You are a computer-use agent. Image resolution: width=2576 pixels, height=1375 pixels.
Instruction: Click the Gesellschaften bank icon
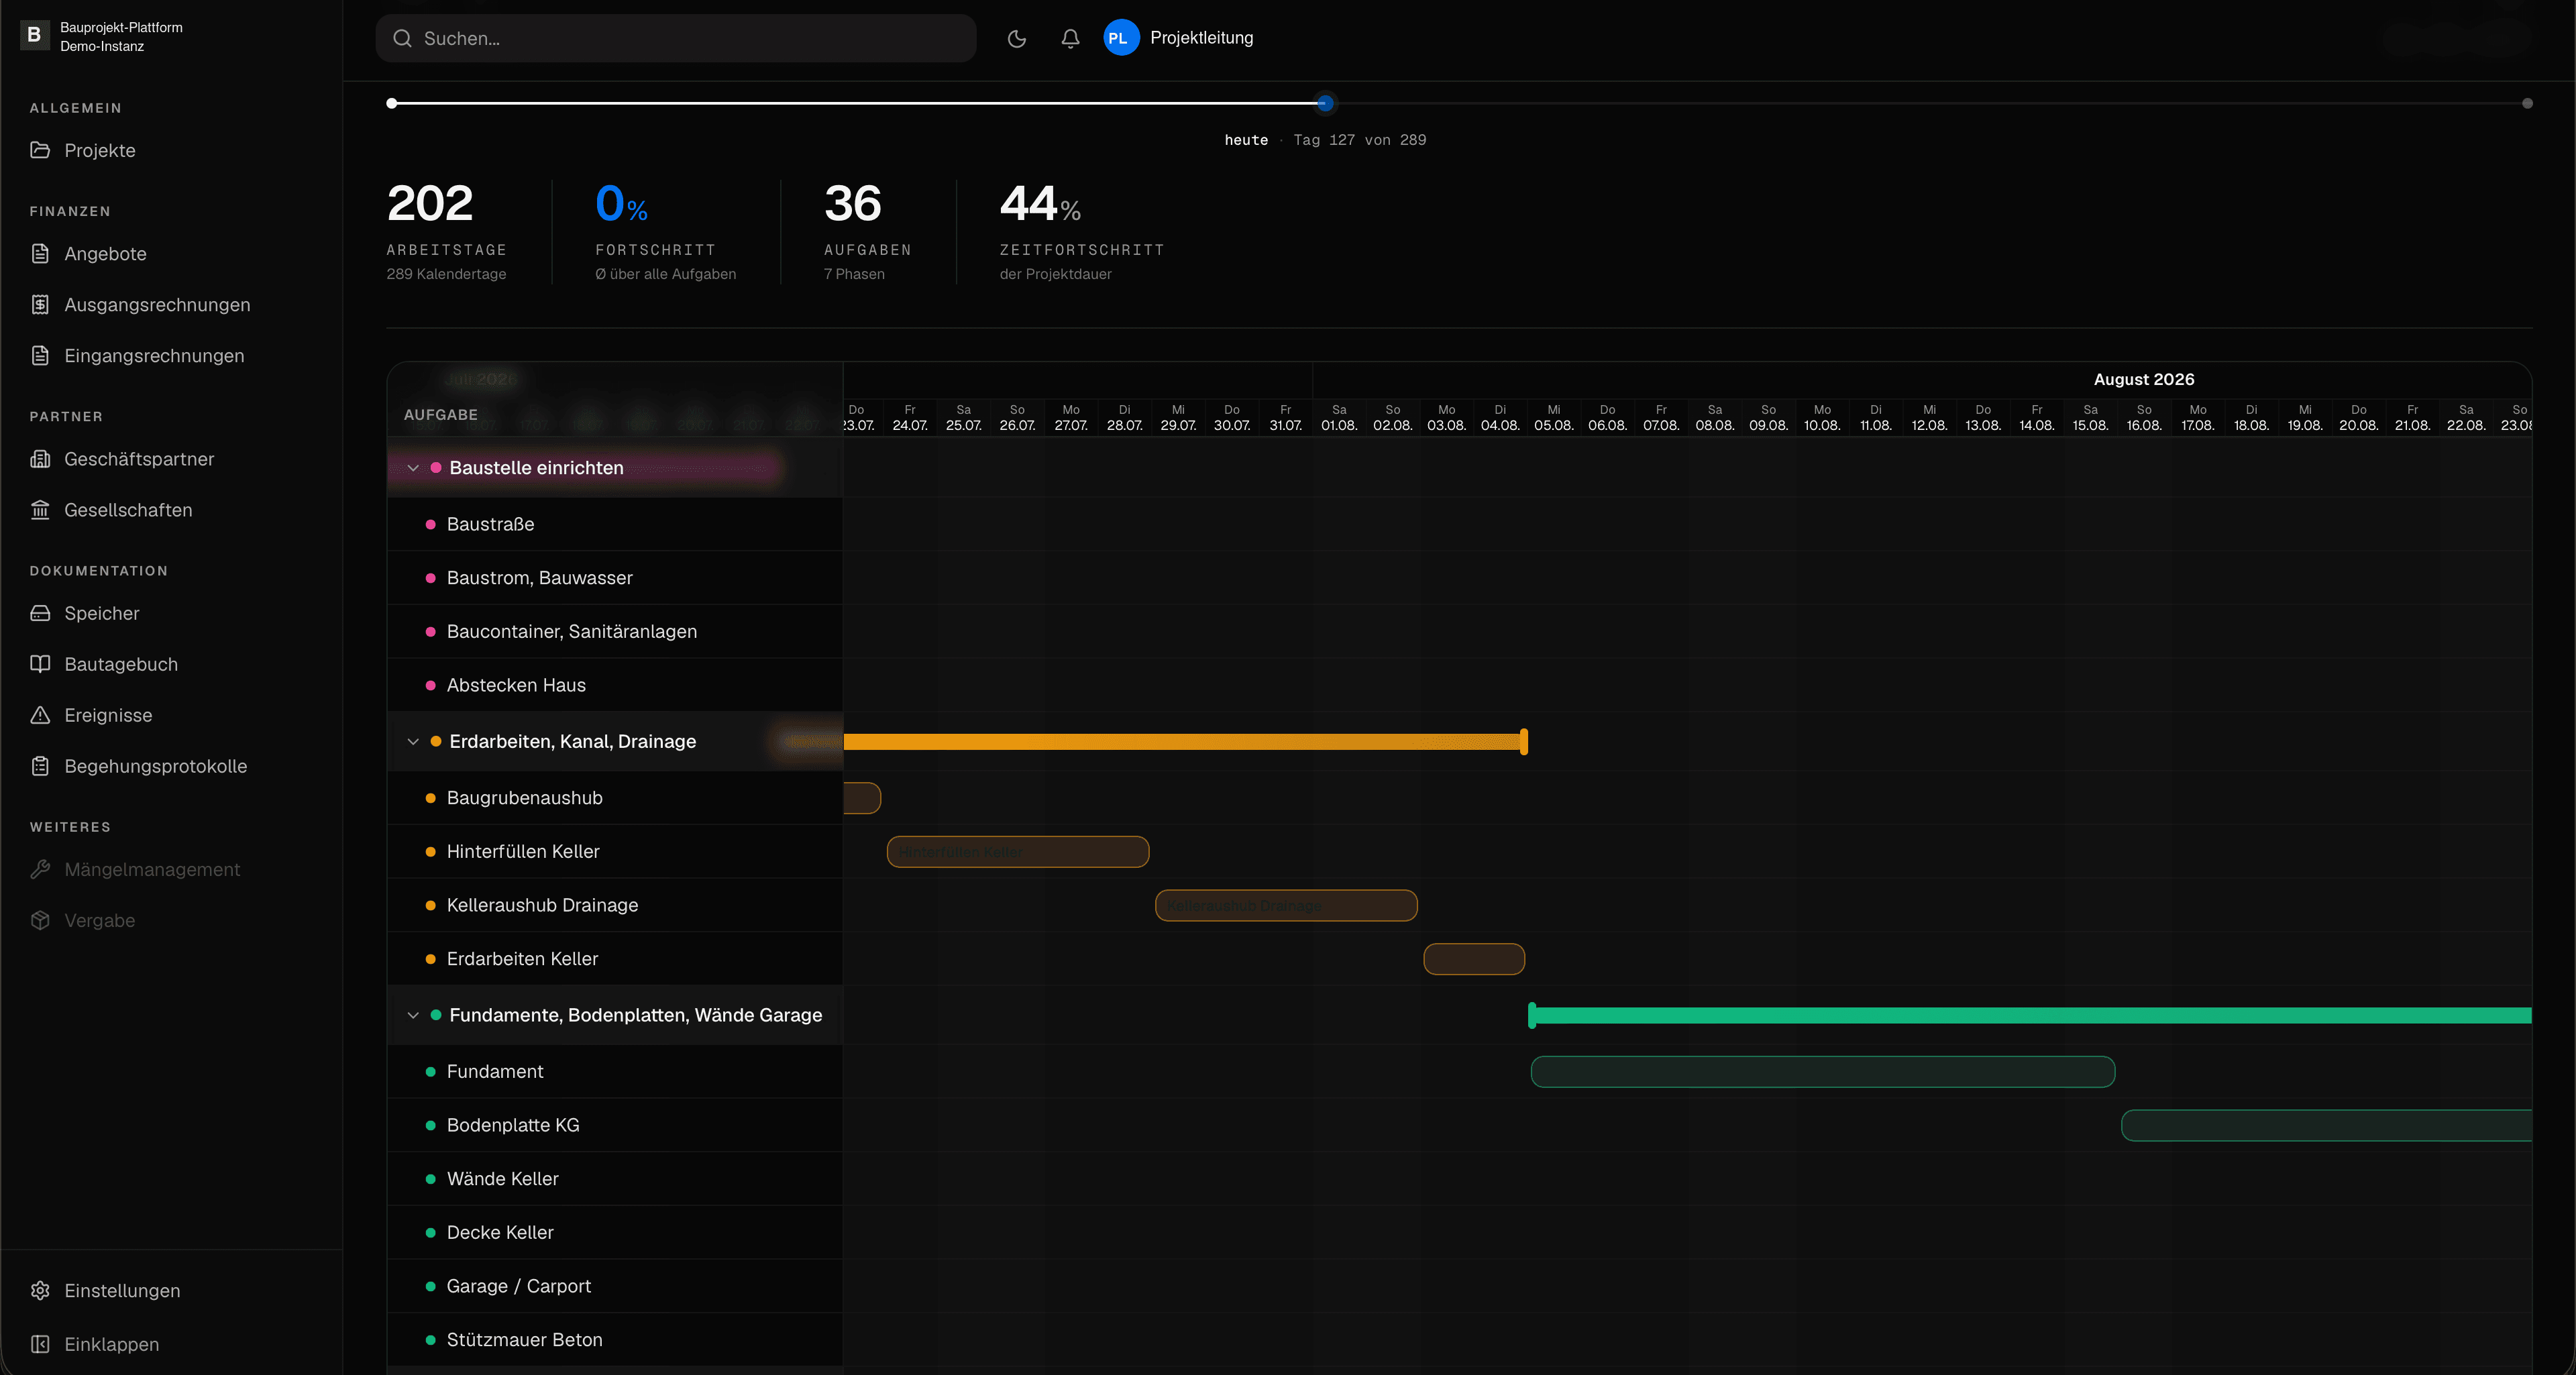pyautogui.click(x=40, y=510)
